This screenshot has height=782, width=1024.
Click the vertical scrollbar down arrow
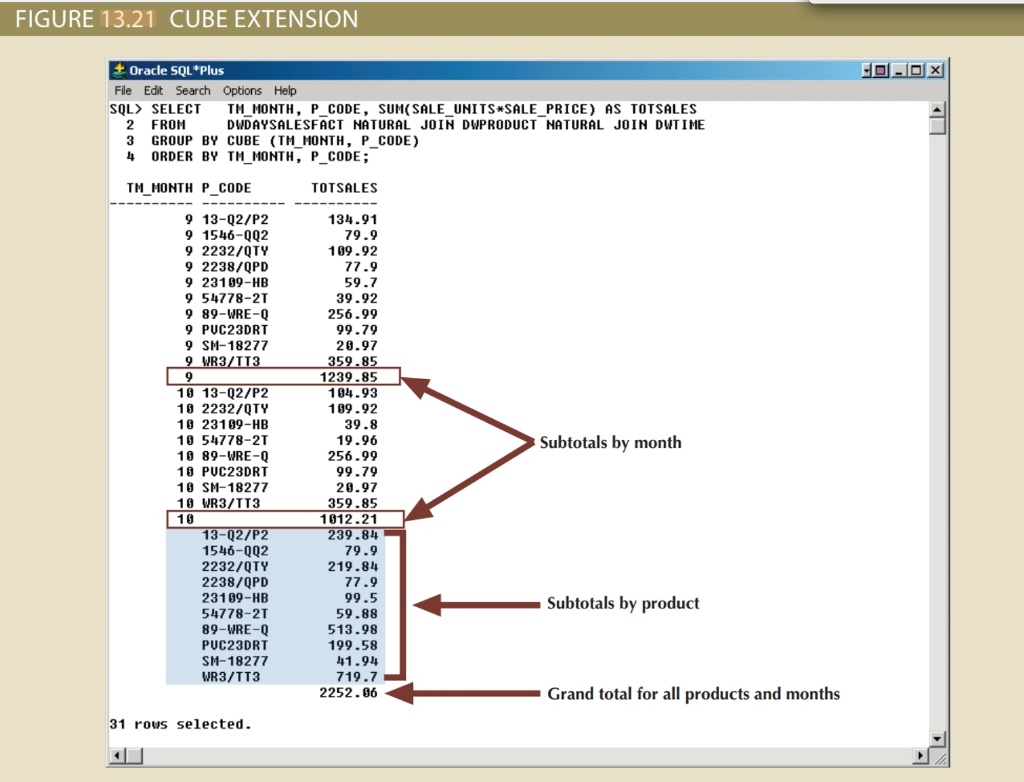point(936,738)
